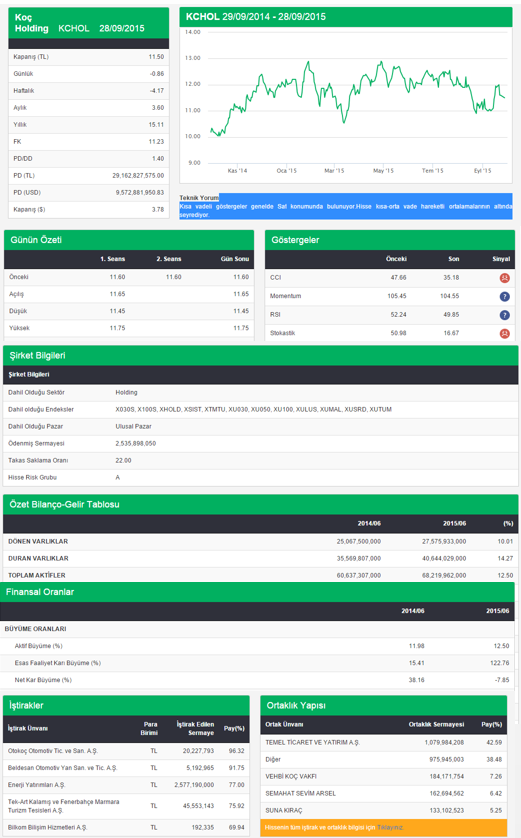
Task: Select the 2. Seans column header
Action: (x=169, y=259)
